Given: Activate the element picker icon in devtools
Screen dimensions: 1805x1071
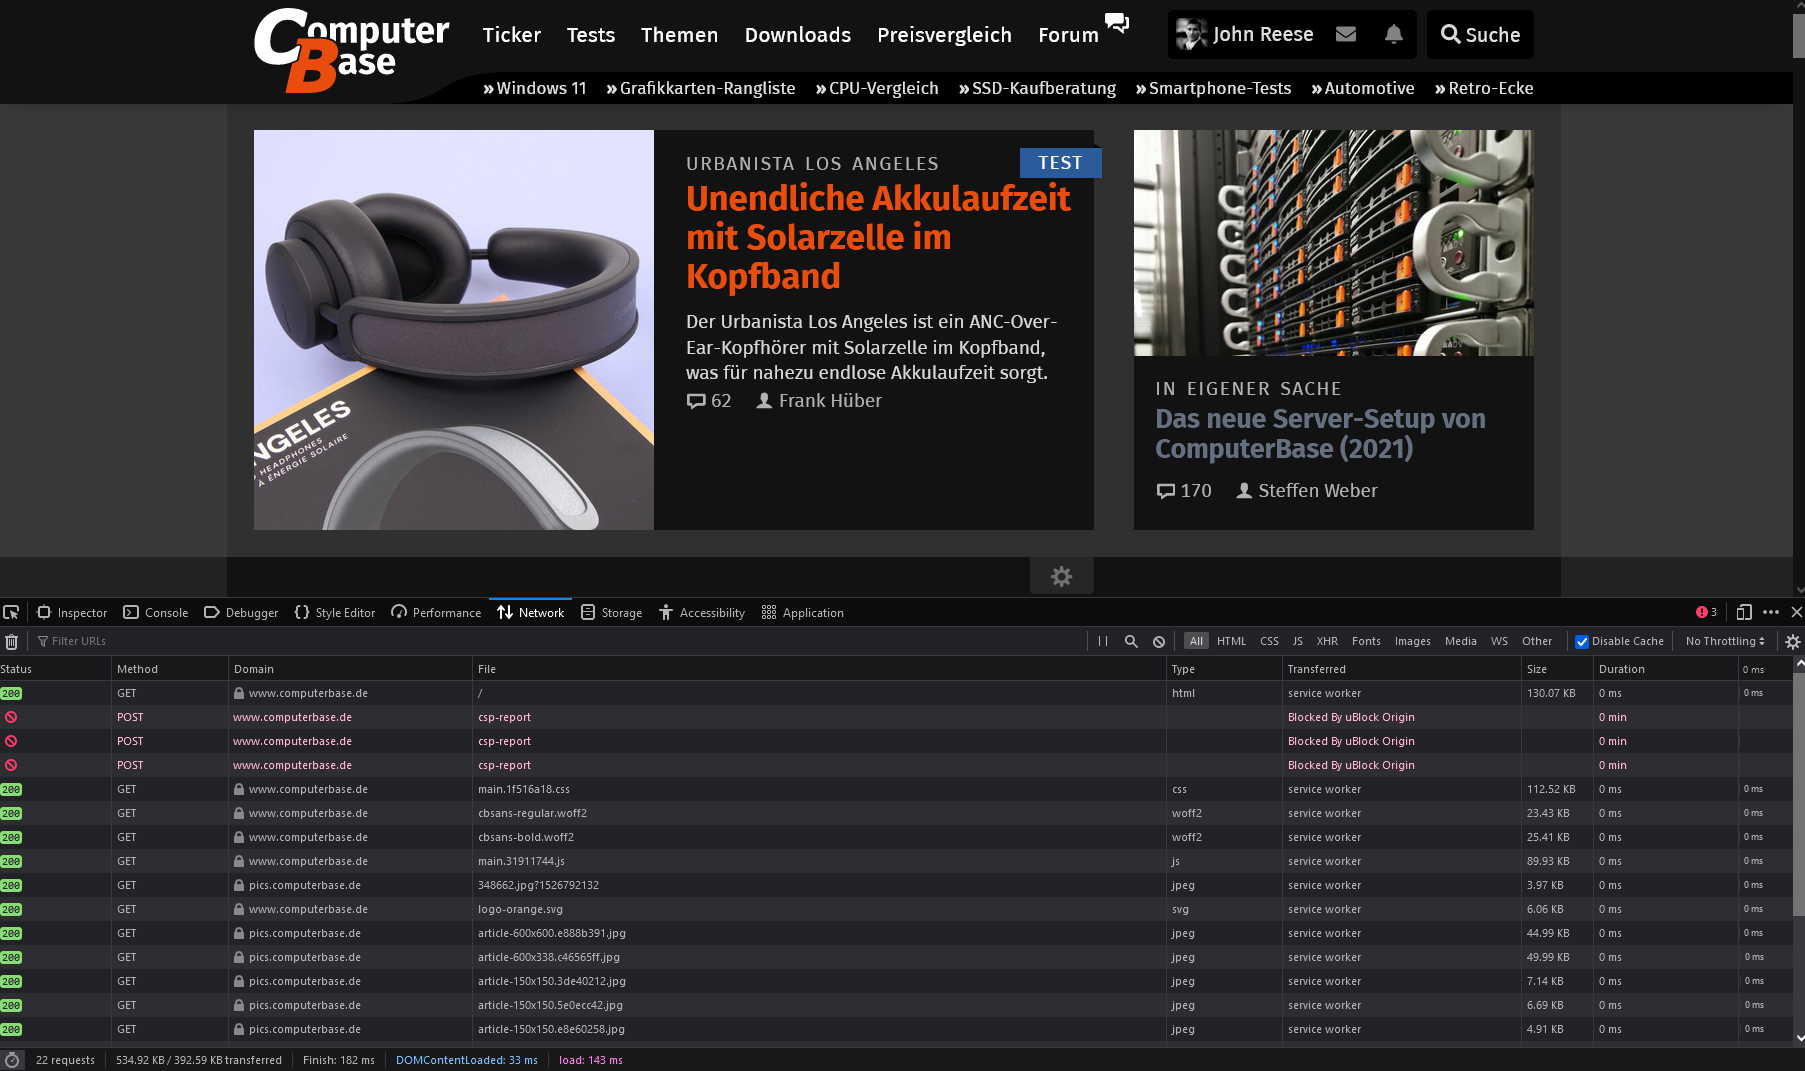Looking at the screenshot, I should [11, 612].
